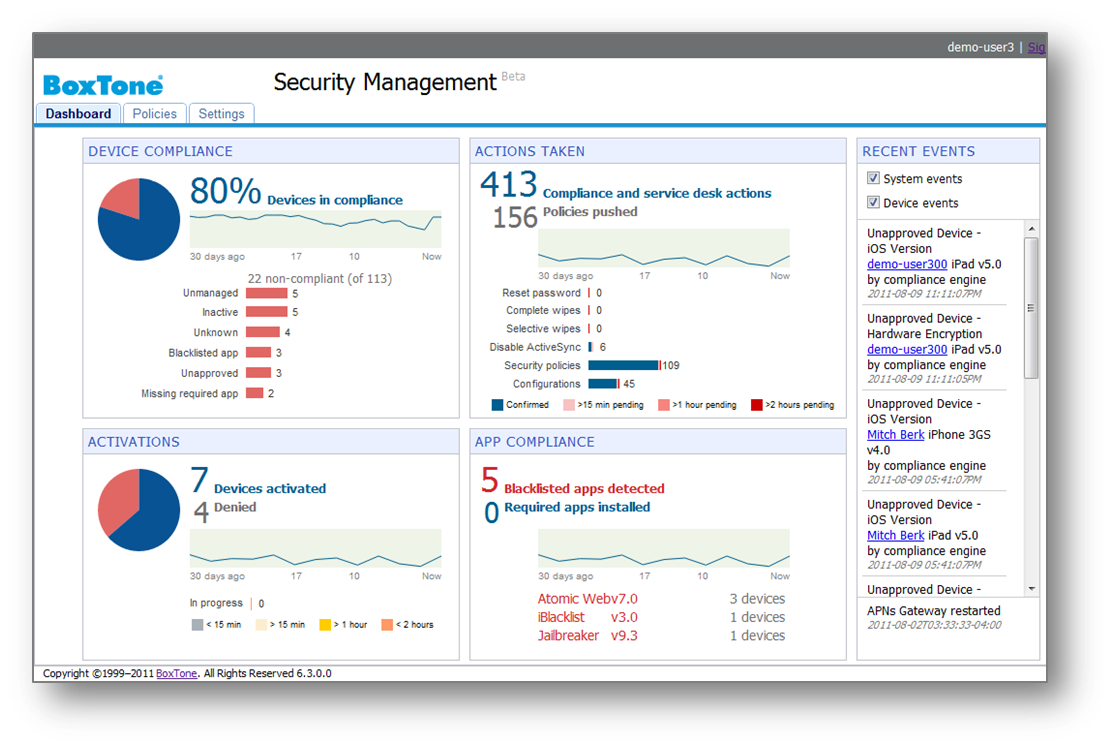Click the > 15 min legend swatch in Activations

[x=261, y=625]
